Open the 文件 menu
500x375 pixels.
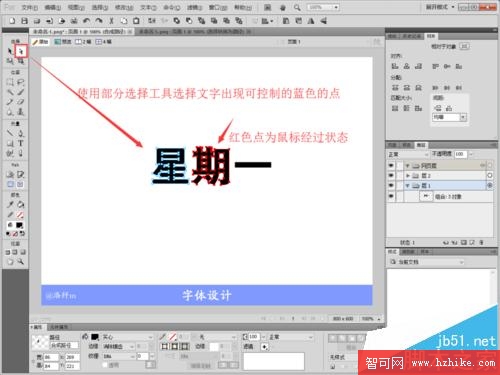pyautogui.click(x=29, y=7)
